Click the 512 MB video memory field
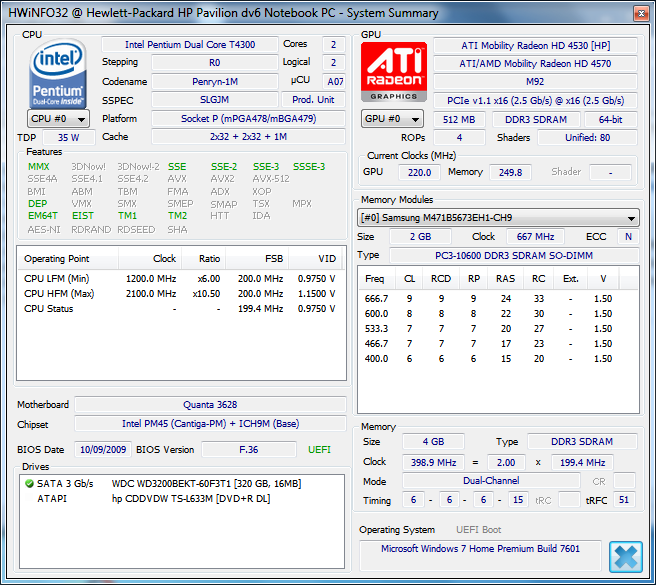This screenshot has width=656, height=588. [459, 120]
